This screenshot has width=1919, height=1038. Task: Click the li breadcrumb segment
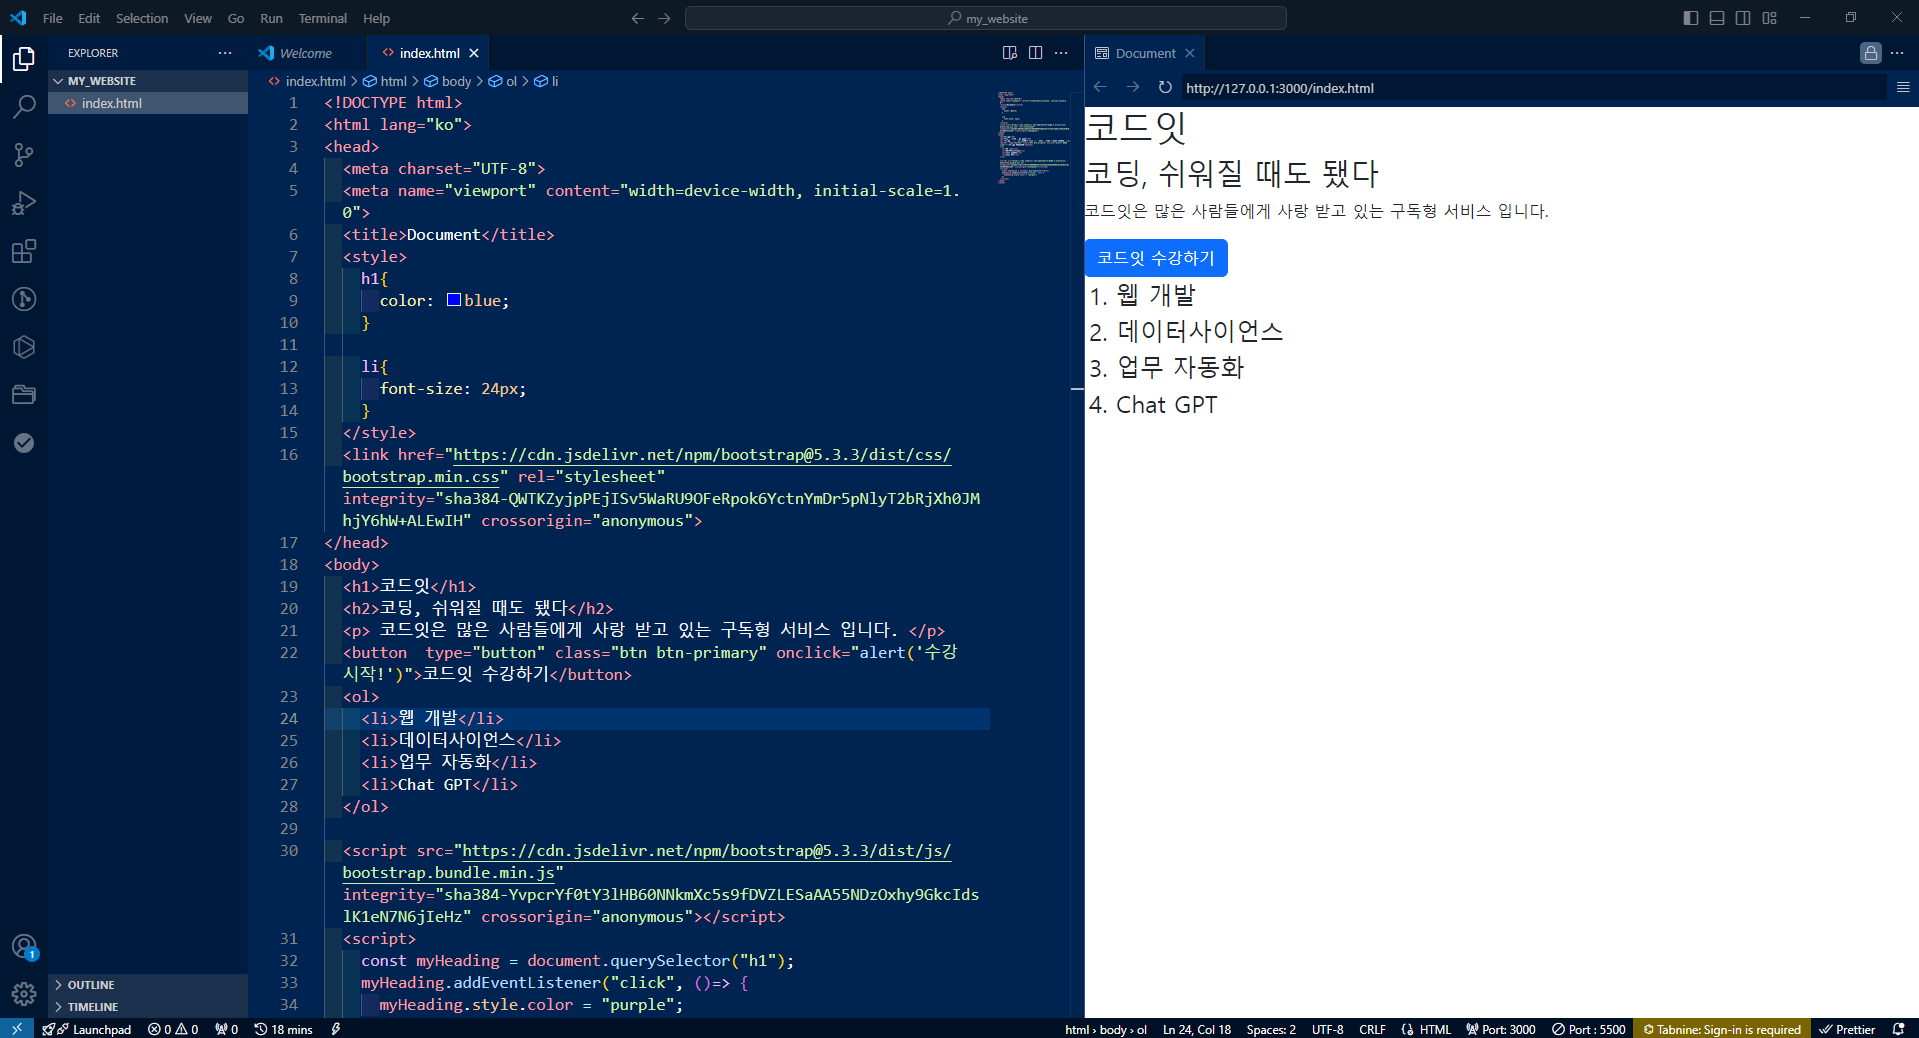pyautogui.click(x=547, y=81)
